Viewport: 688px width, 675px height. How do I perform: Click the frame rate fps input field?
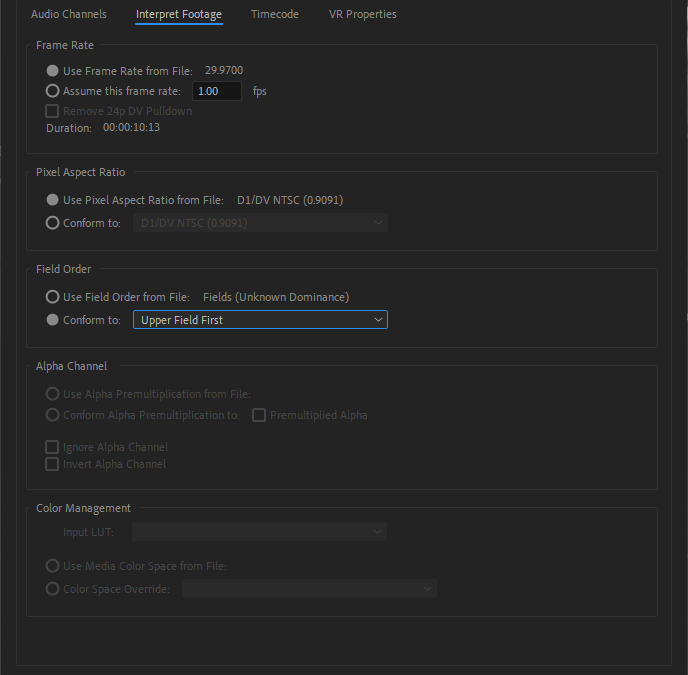217,91
